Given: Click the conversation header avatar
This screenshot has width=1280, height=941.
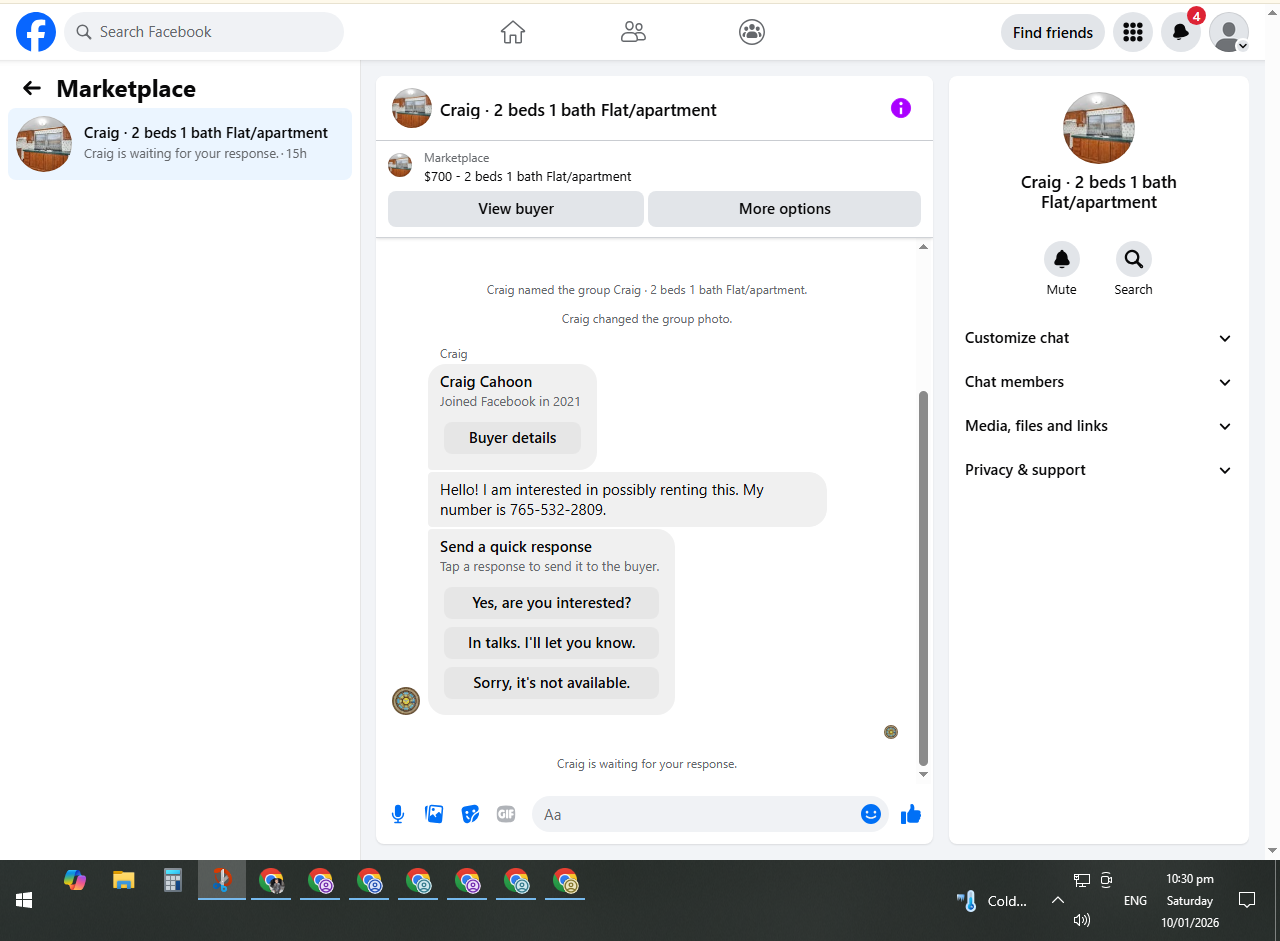Looking at the screenshot, I should (412, 108).
